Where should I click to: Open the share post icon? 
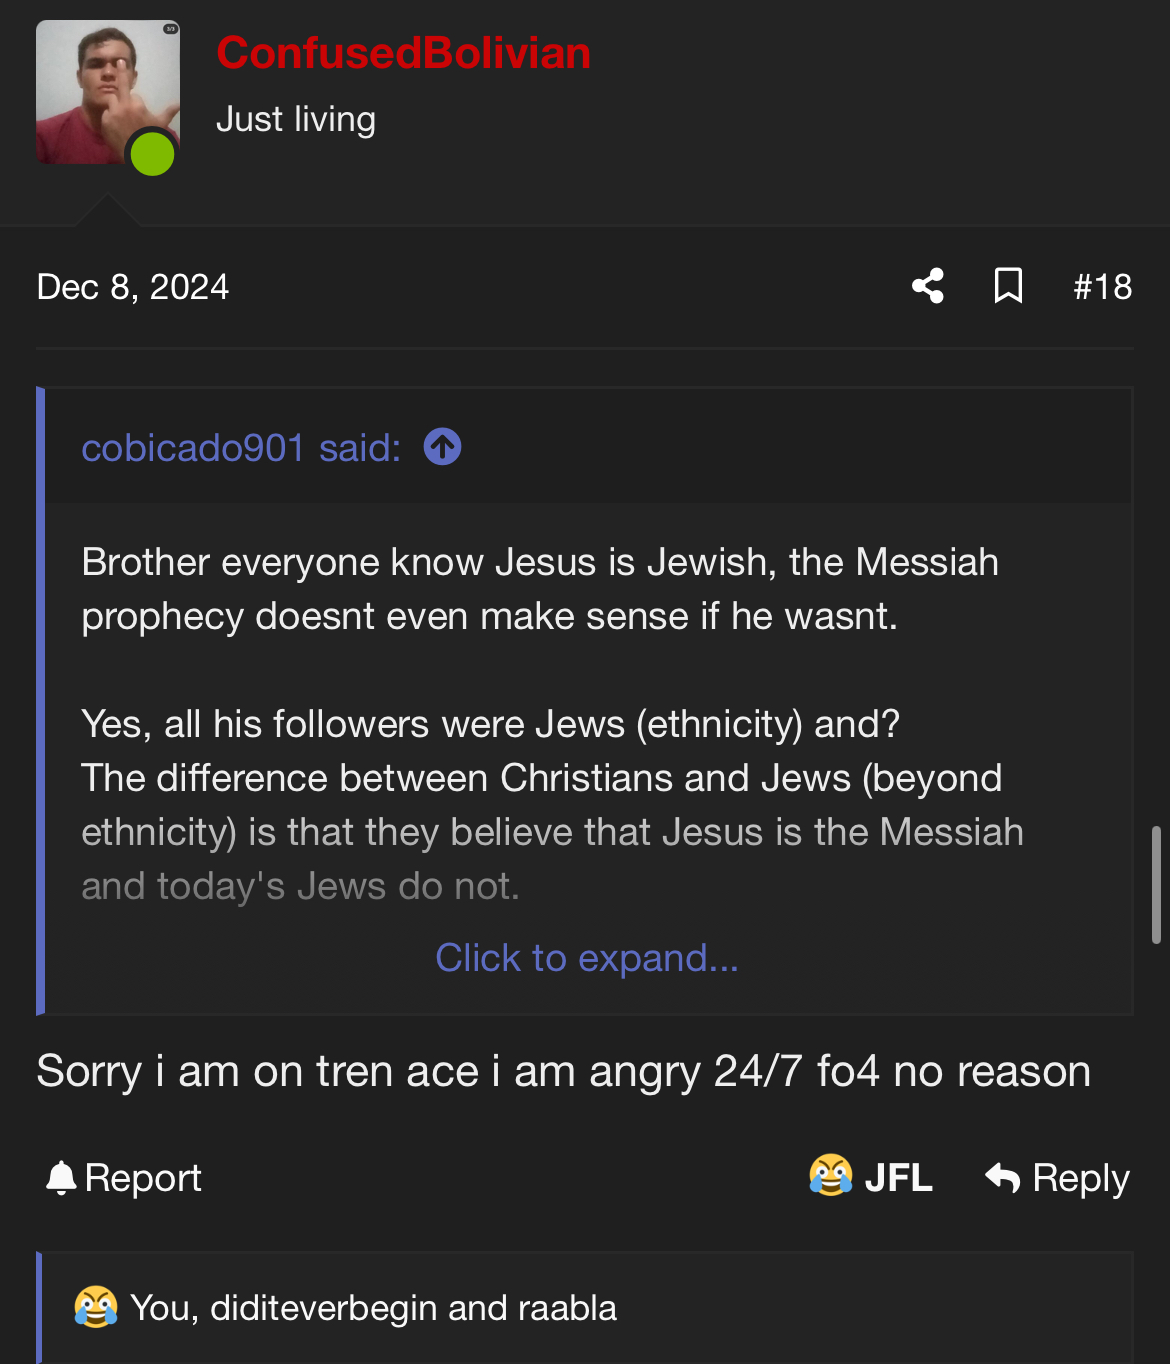(x=928, y=286)
